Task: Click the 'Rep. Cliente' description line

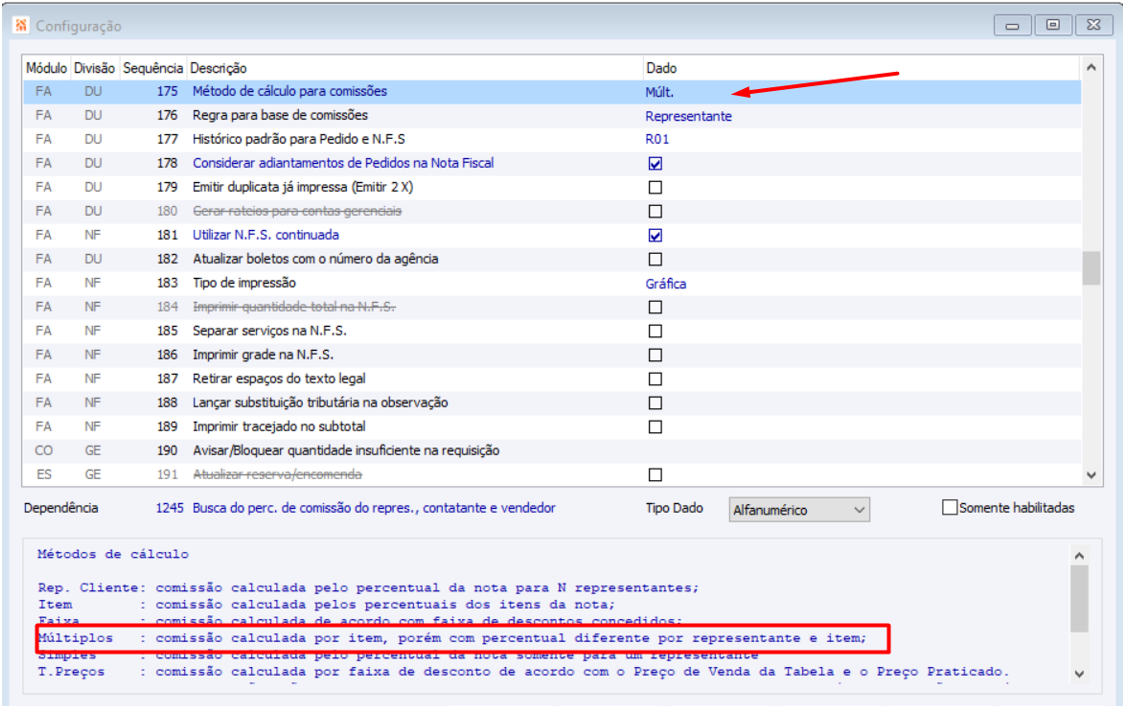Action: click(368, 588)
